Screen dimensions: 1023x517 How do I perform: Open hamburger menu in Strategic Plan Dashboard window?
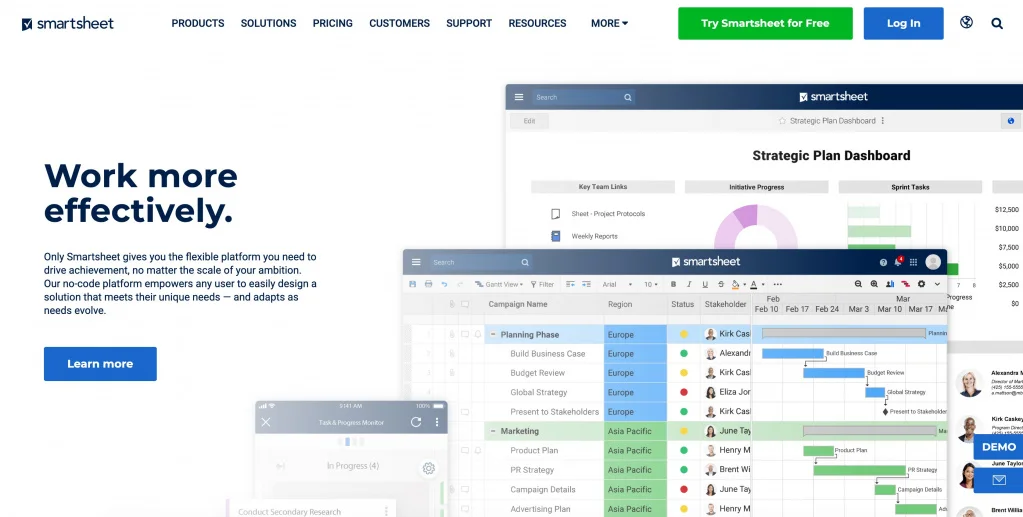tap(519, 97)
